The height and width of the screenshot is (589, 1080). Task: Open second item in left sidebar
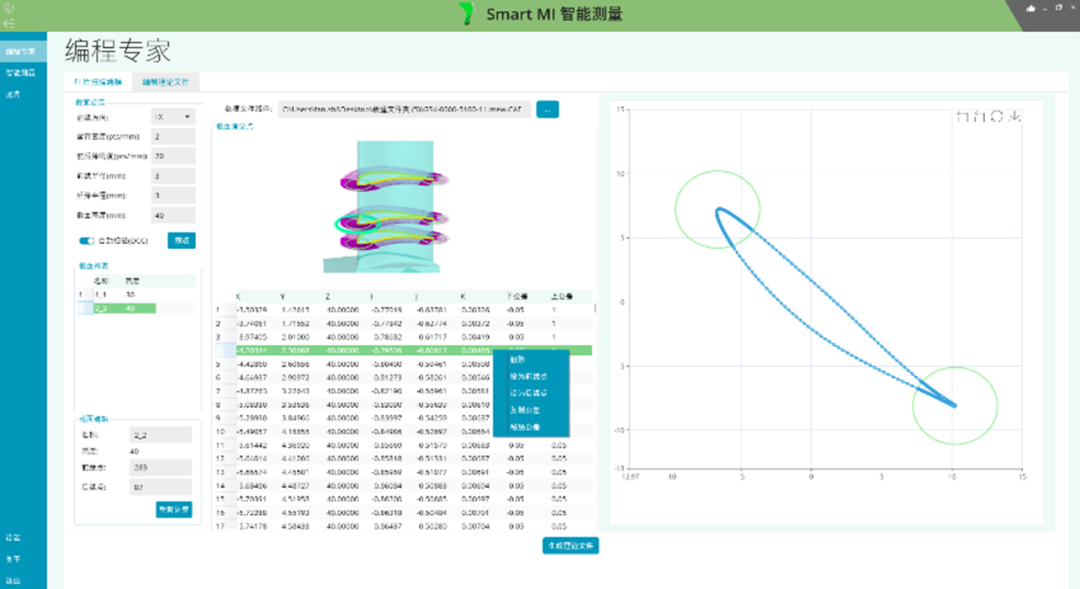(21, 72)
